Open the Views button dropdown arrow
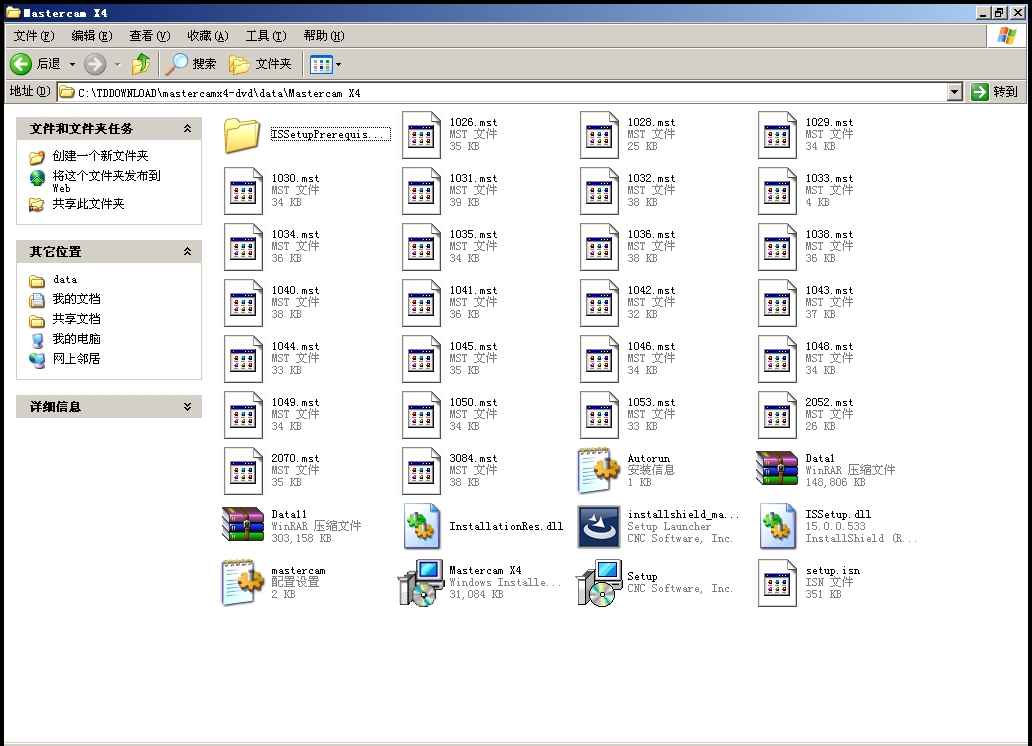The height and width of the screenshot is (746, 1032). click(338, 65)
